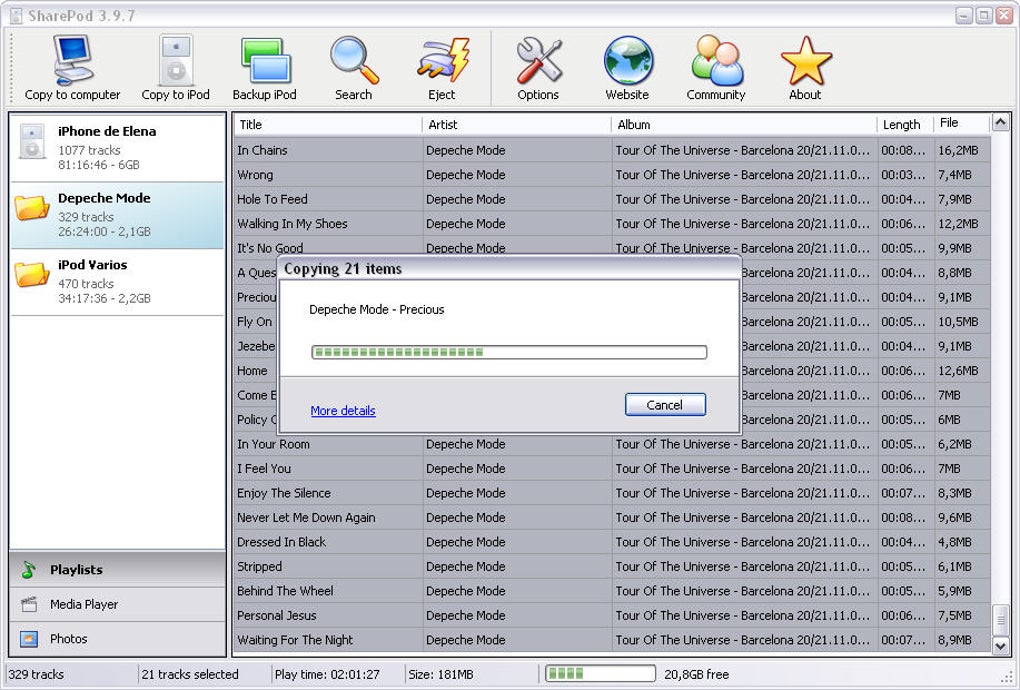Click the copy progress bar in dialog
Screen dimensions: 1020x690
coord(509,352)
